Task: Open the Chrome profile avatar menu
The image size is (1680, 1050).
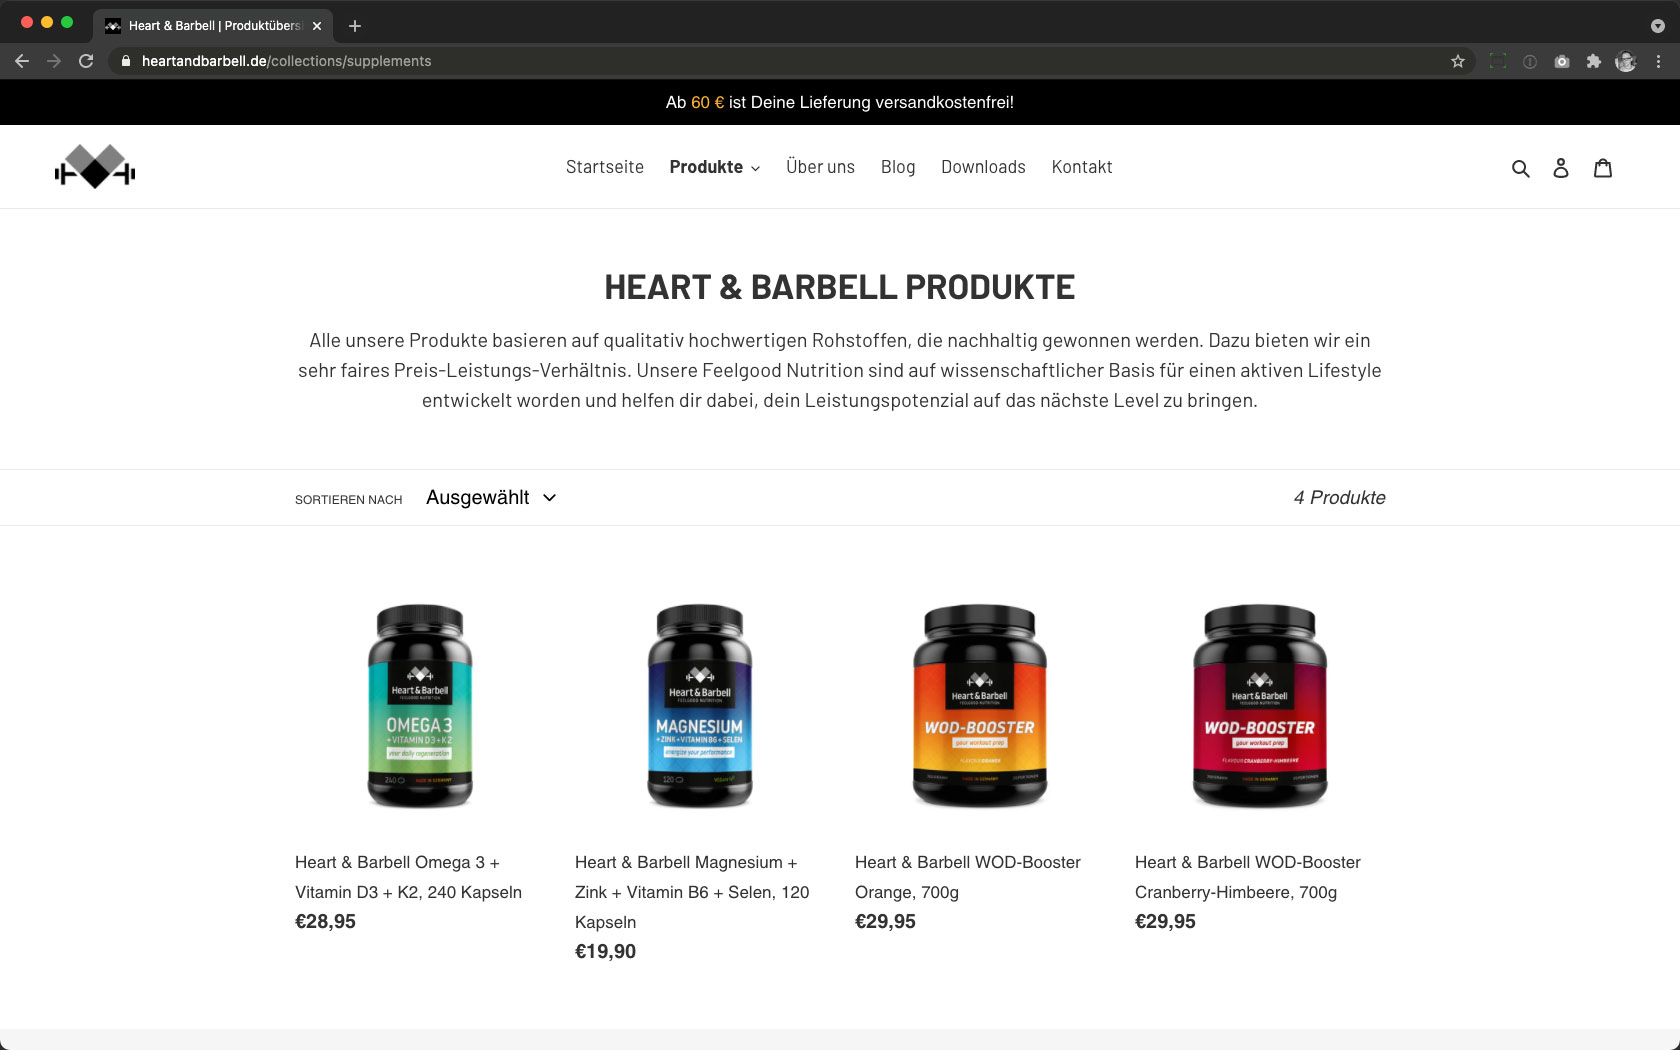Action: pyautogui.click(x=1626, y=61)
